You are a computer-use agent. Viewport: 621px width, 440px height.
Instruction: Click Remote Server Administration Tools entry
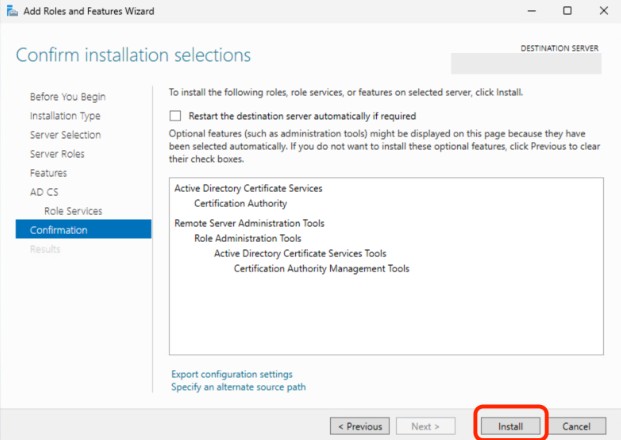pyautogui.click(x=249, y=223)
